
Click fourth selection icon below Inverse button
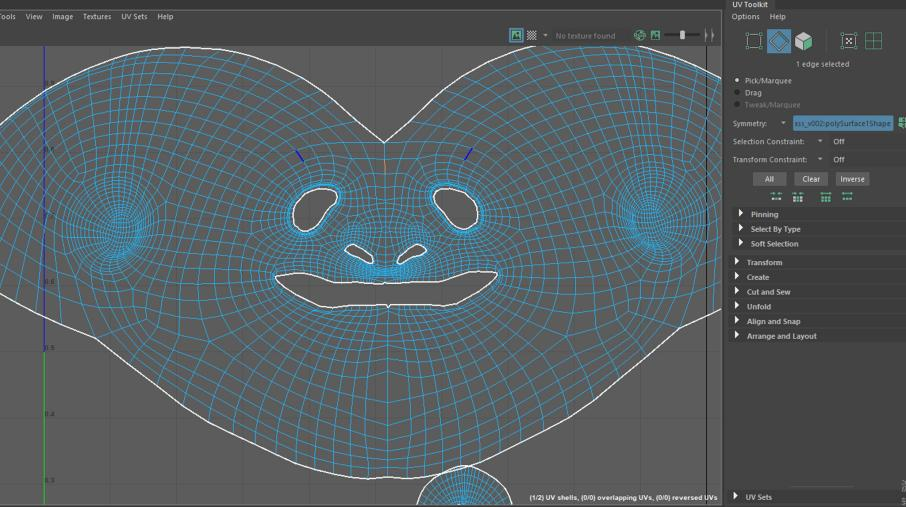(x=847, y=197)
